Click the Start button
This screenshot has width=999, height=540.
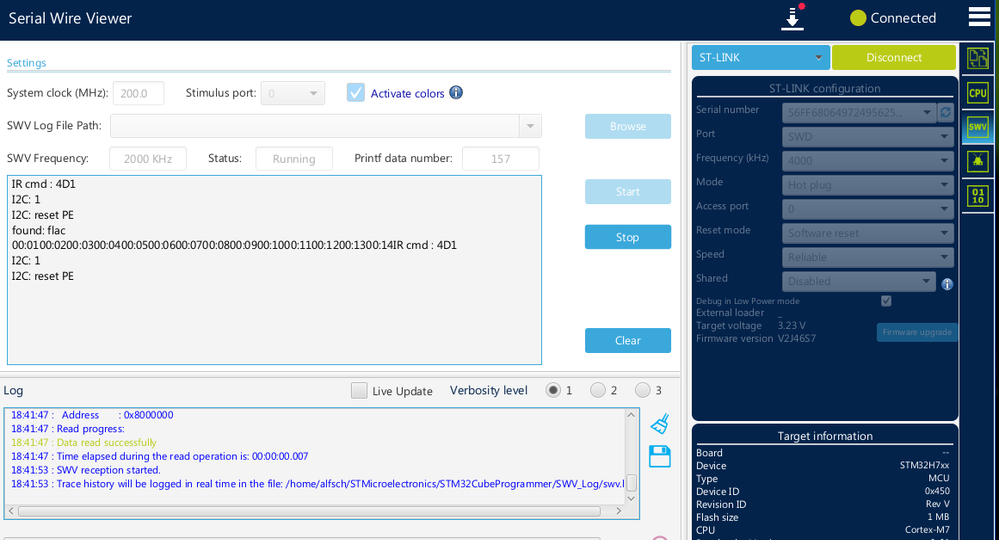628,192
